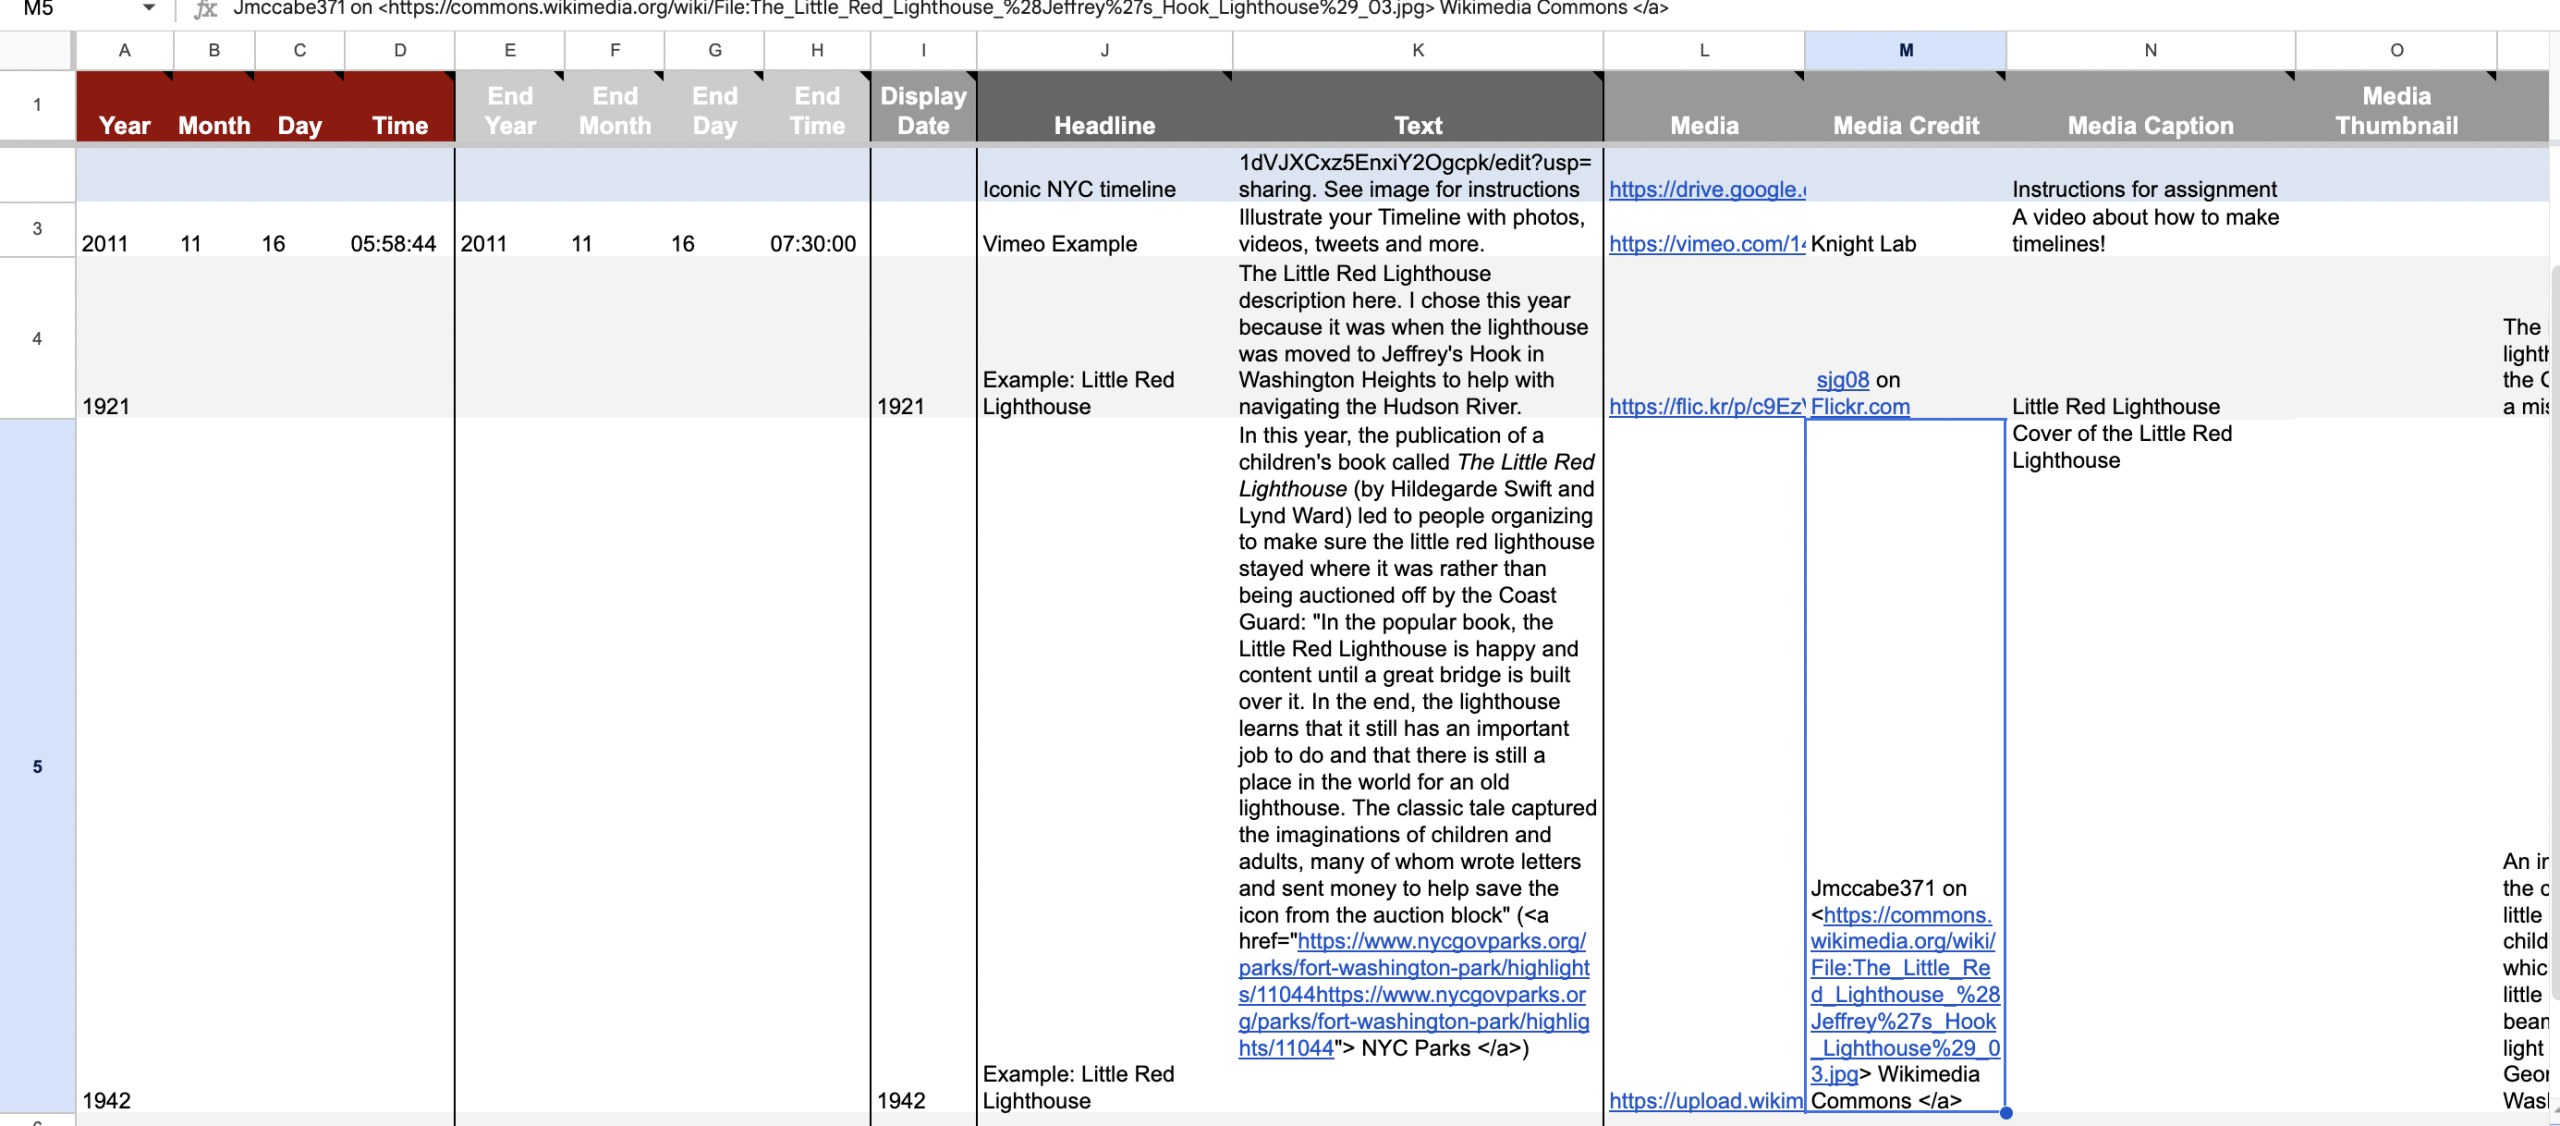Select row 1 header
2560x1126 pixels.
(x=37, y=105)
